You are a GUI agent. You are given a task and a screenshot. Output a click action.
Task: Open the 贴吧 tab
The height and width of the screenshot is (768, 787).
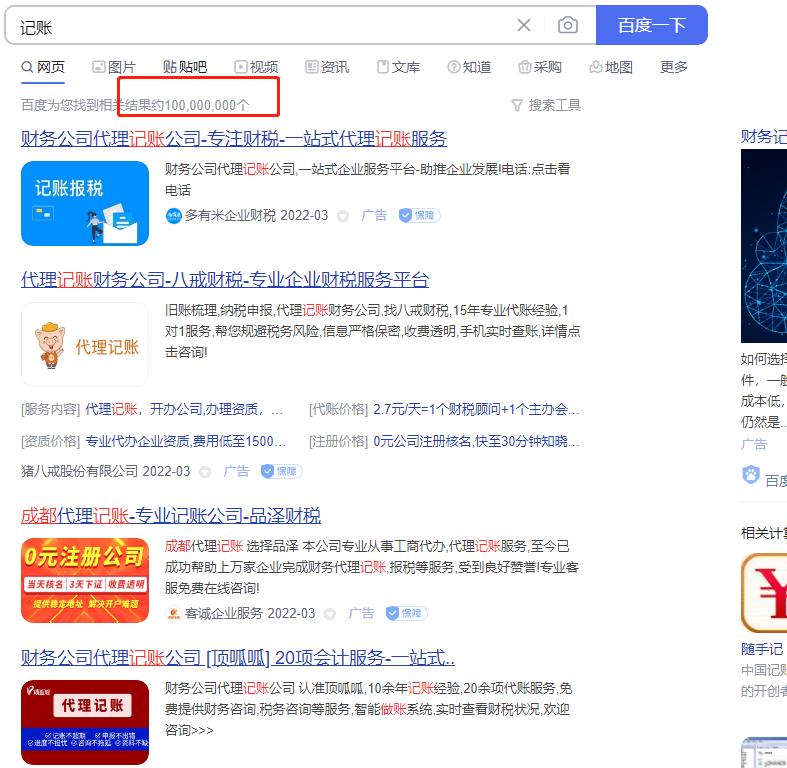185,67
